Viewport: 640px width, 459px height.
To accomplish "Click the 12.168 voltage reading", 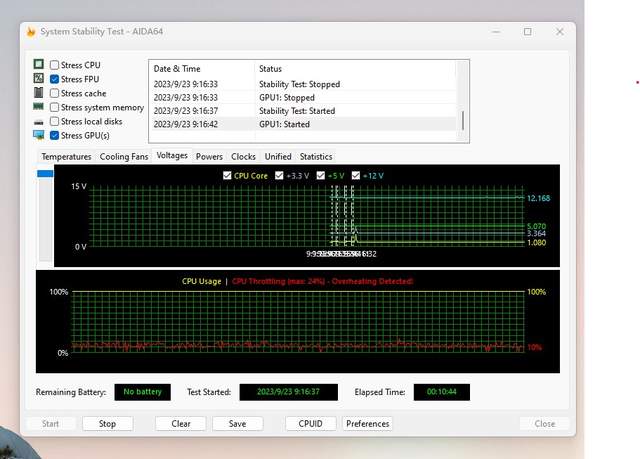I will click(538, 198).
